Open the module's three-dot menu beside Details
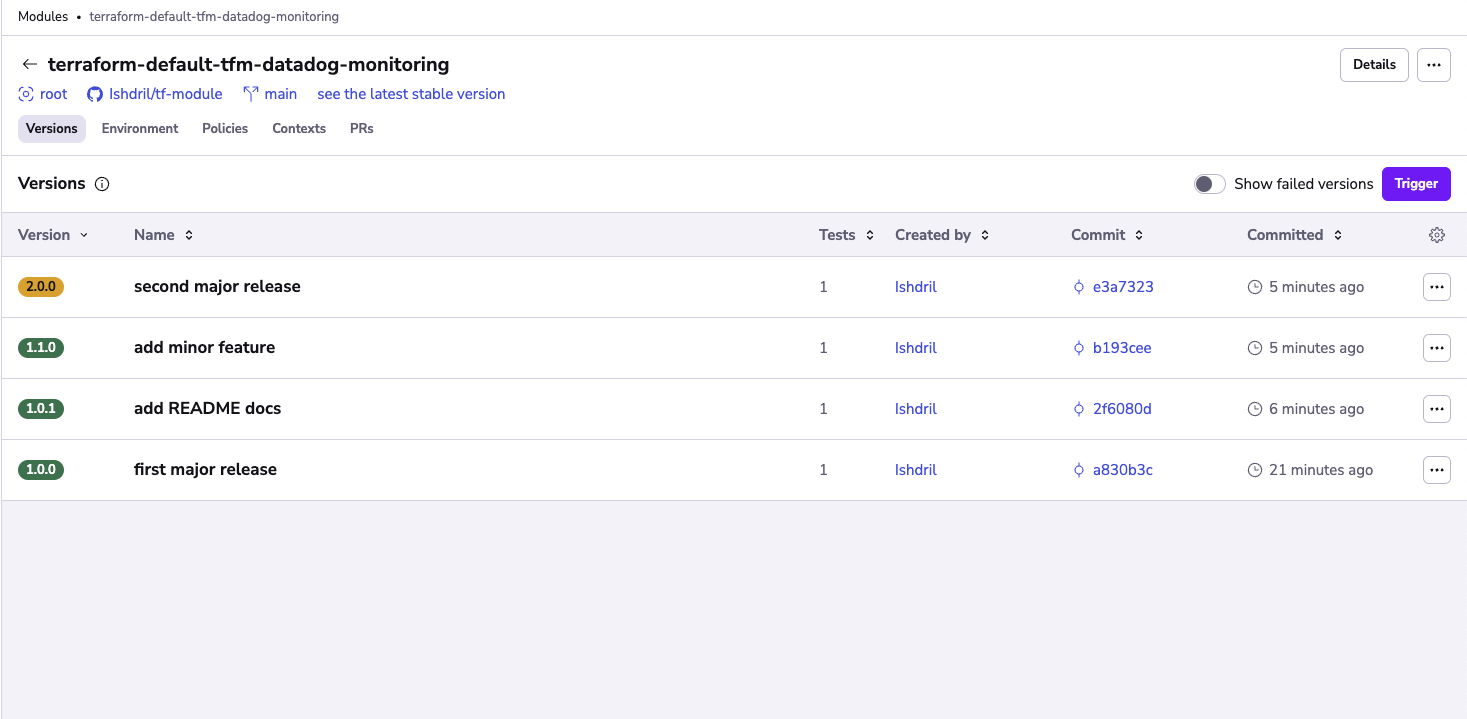Viewport: 1467px width, 719px height. 1433,65
